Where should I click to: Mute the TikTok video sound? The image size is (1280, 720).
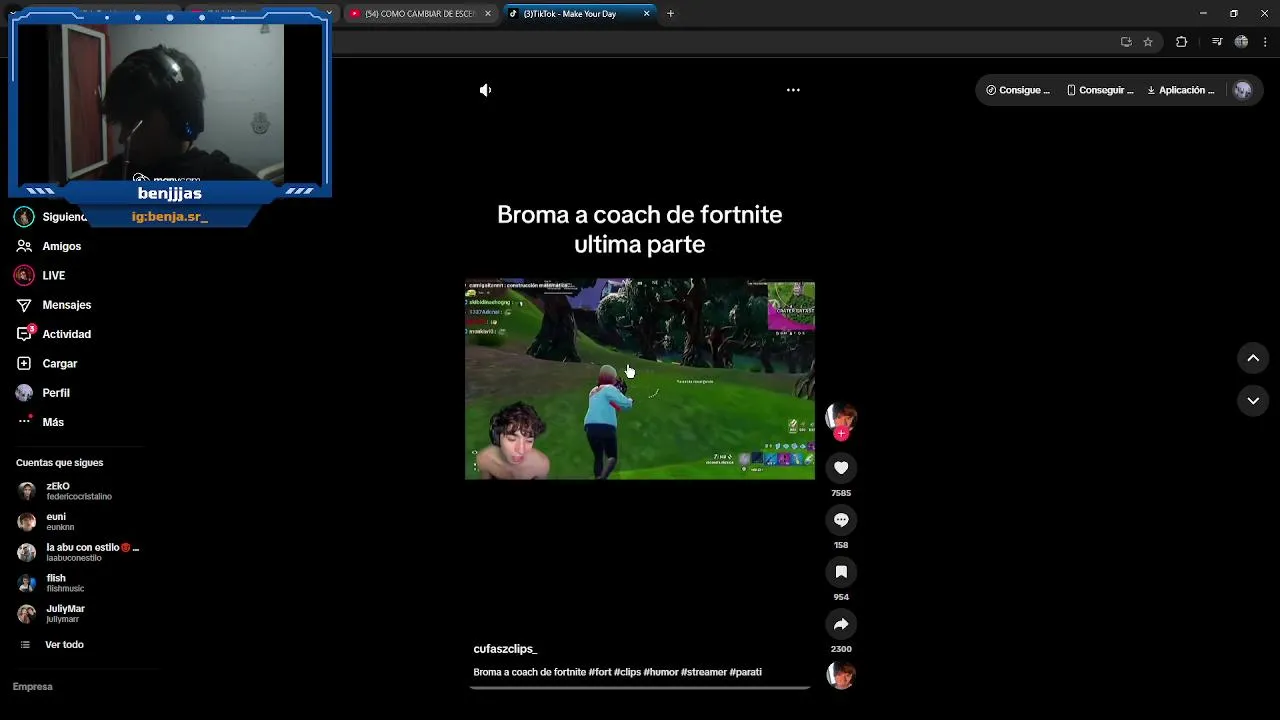(485, 90)
